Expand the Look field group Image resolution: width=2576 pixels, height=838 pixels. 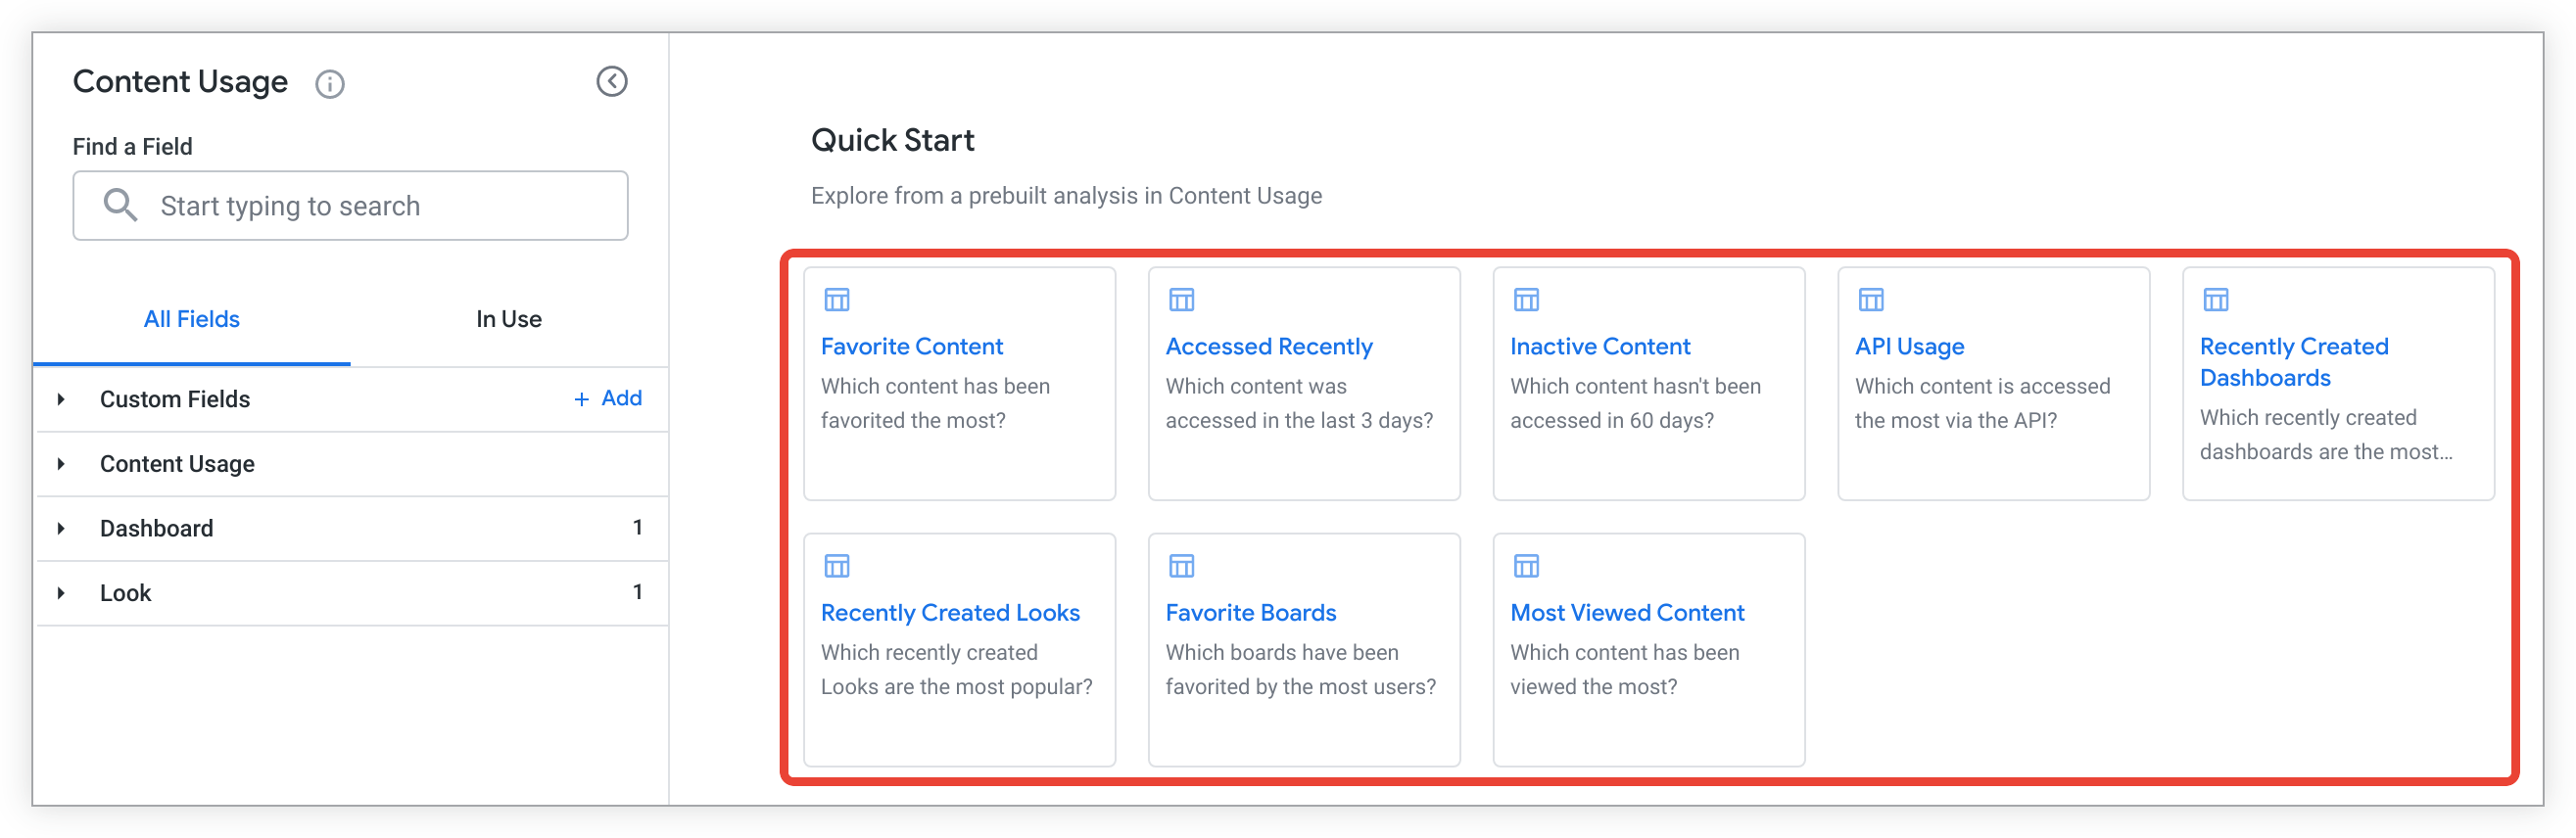62,593
